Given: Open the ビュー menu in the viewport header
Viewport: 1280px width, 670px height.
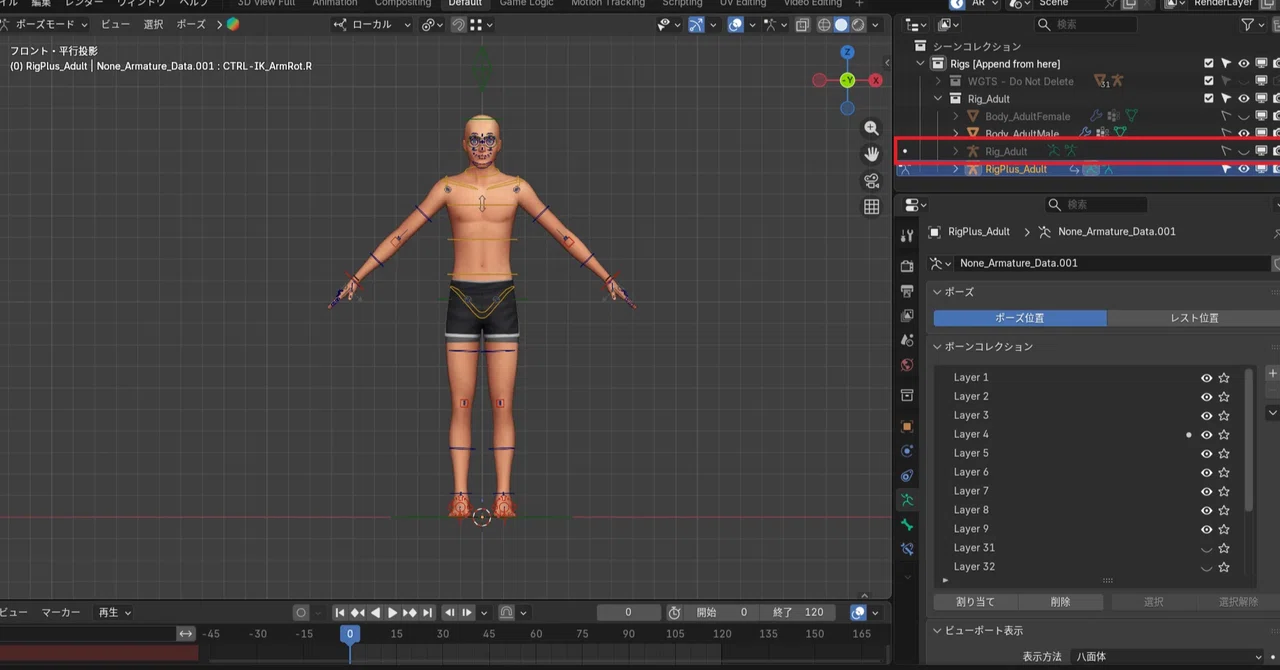Looking at the screenshot, I should tap(115, 25).
